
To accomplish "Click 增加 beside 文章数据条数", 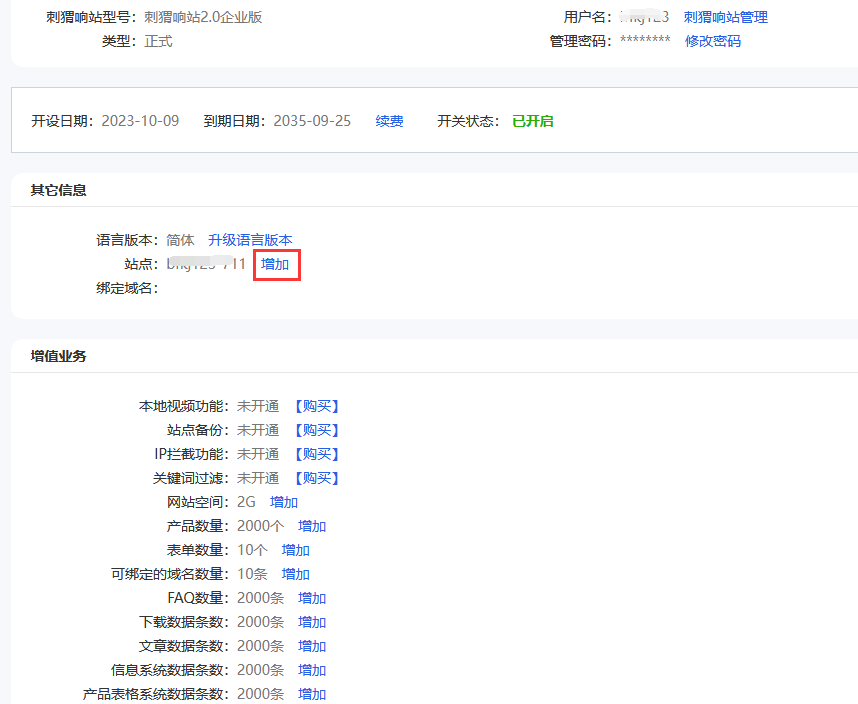I will 311,645.
